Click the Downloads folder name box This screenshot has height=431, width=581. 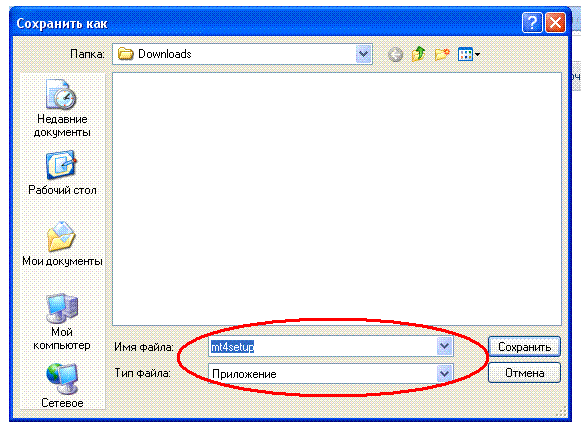coord(242,54)
